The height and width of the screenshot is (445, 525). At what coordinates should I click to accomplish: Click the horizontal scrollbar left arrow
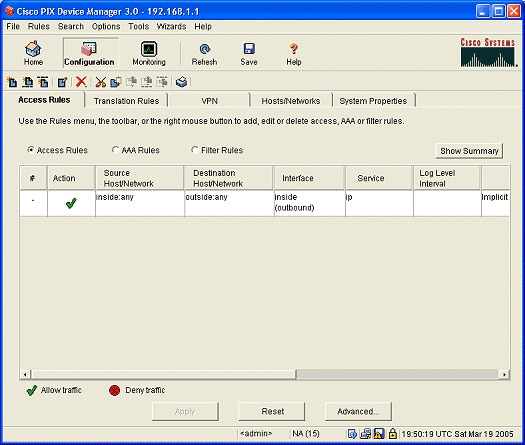[25, 374]
